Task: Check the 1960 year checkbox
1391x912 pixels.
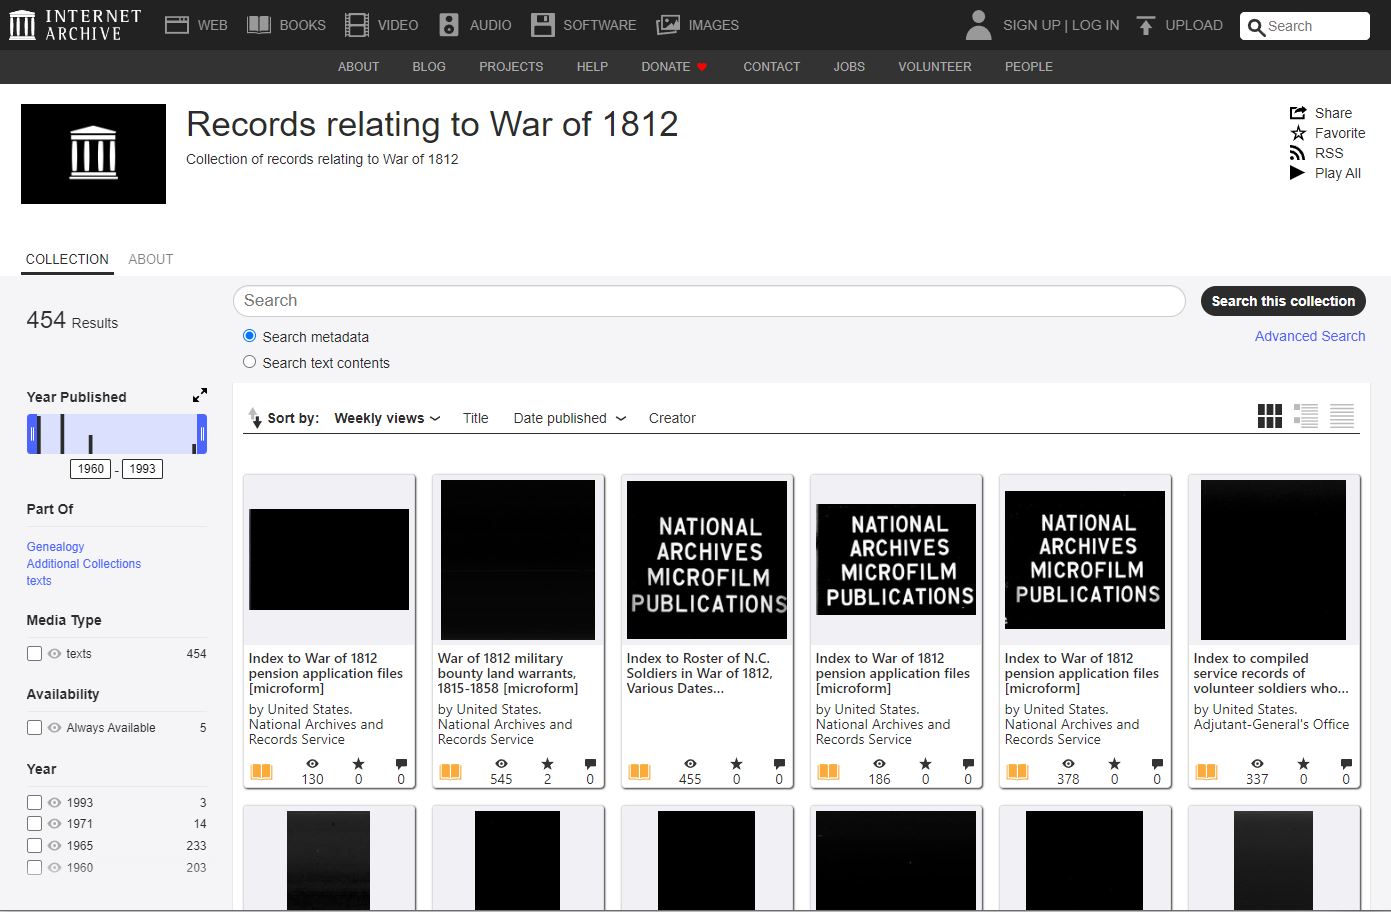Action: [34, 867]
